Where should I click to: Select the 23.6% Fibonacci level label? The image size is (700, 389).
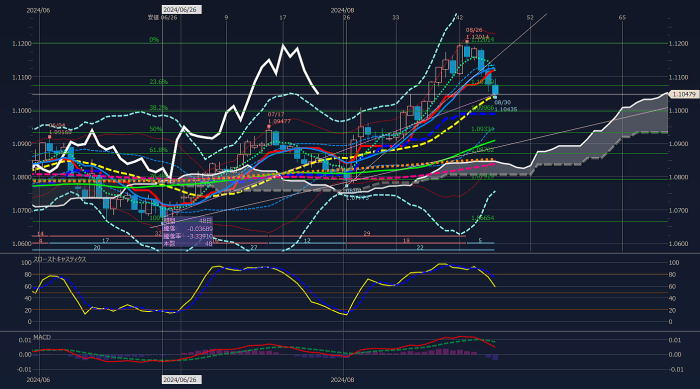(158, 82)
